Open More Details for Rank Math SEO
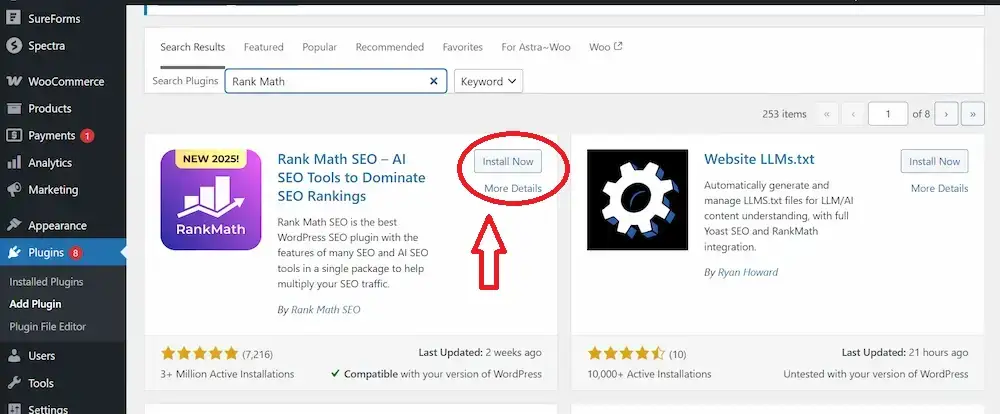 point(513,188)
